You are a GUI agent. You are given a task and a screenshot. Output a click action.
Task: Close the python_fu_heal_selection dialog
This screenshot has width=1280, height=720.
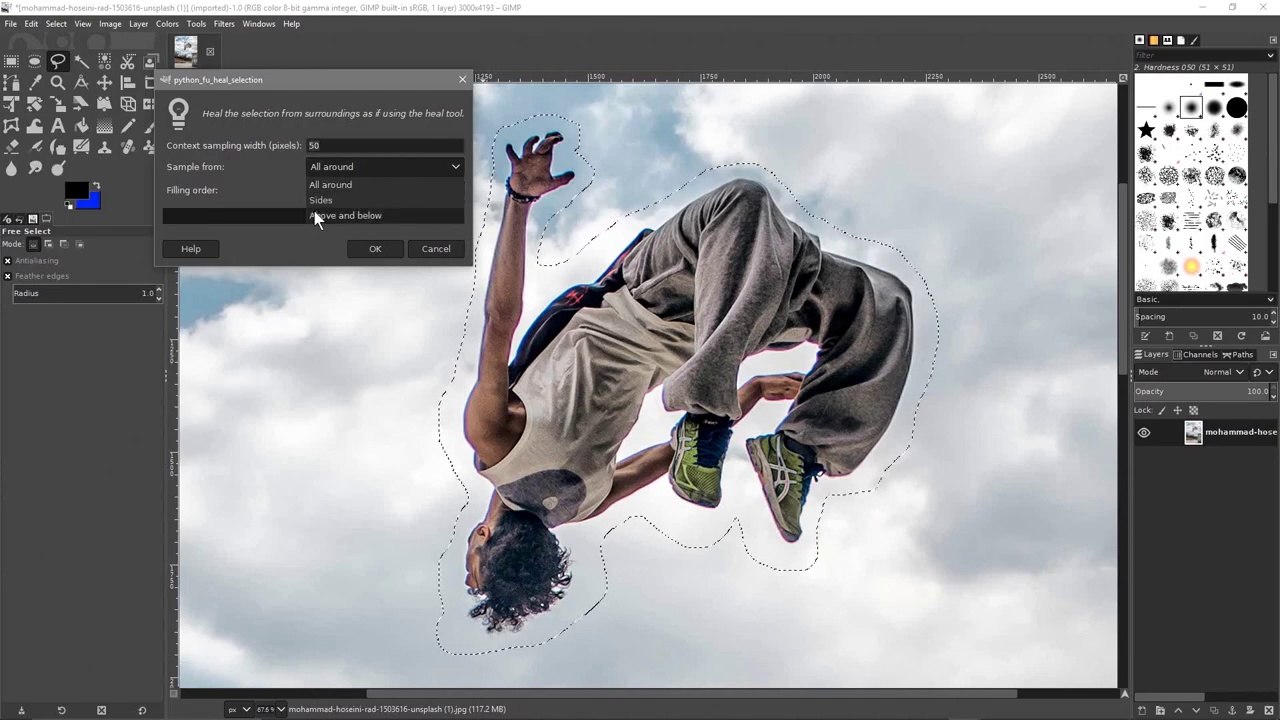coord(462,79)
